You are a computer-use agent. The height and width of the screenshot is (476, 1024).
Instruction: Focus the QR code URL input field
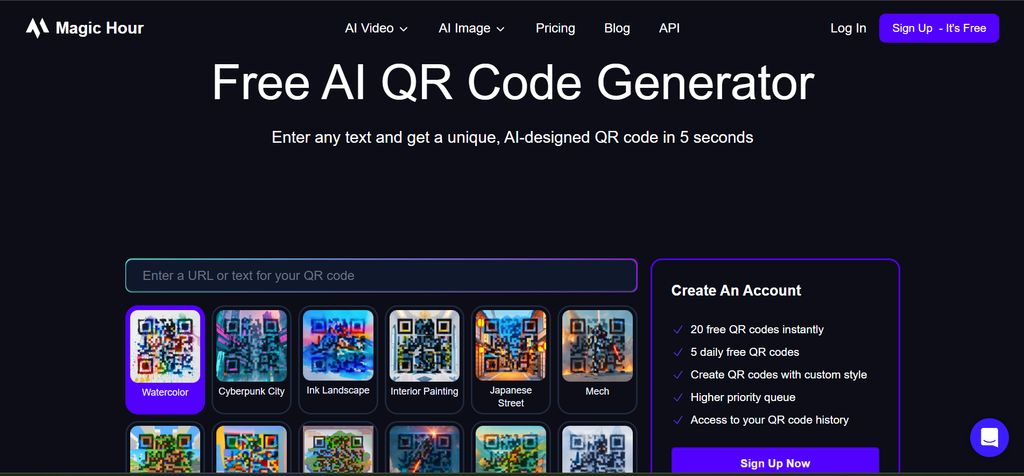click(x=381, y=275)
